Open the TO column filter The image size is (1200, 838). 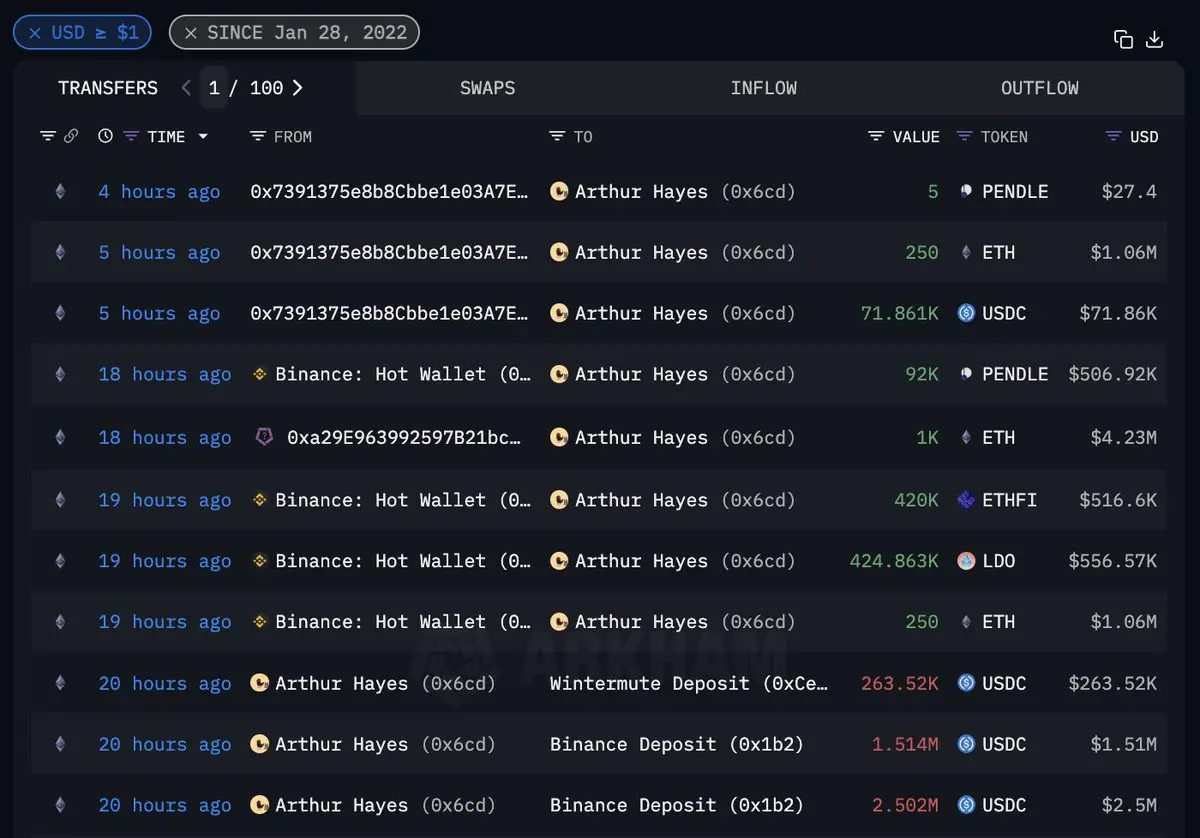[x=558, y=136]
